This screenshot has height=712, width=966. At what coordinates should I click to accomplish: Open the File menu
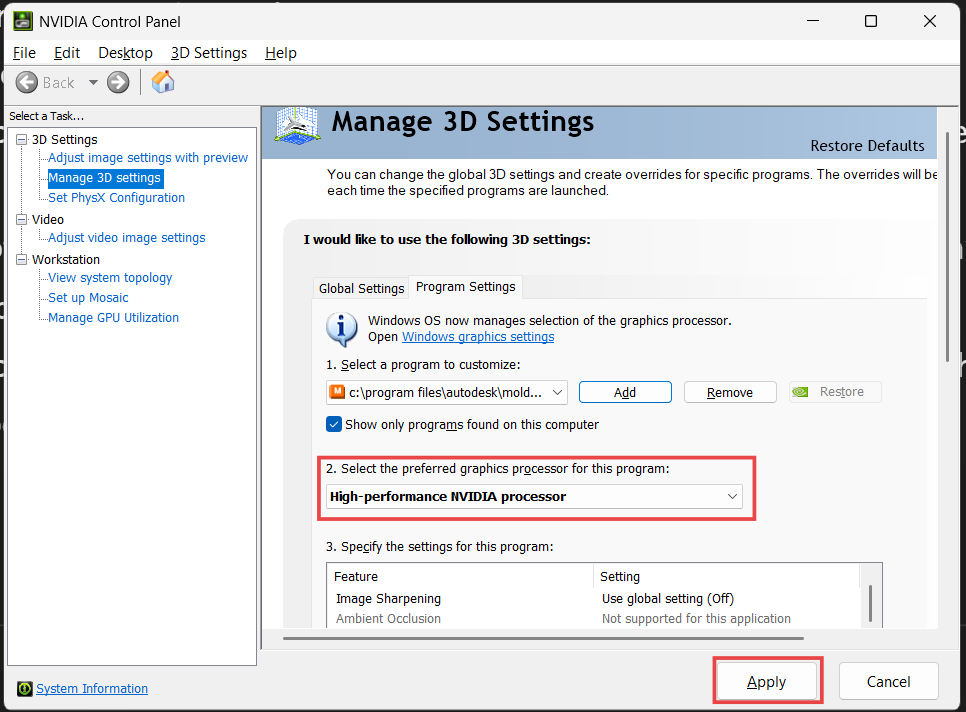[x=24, y=53]
